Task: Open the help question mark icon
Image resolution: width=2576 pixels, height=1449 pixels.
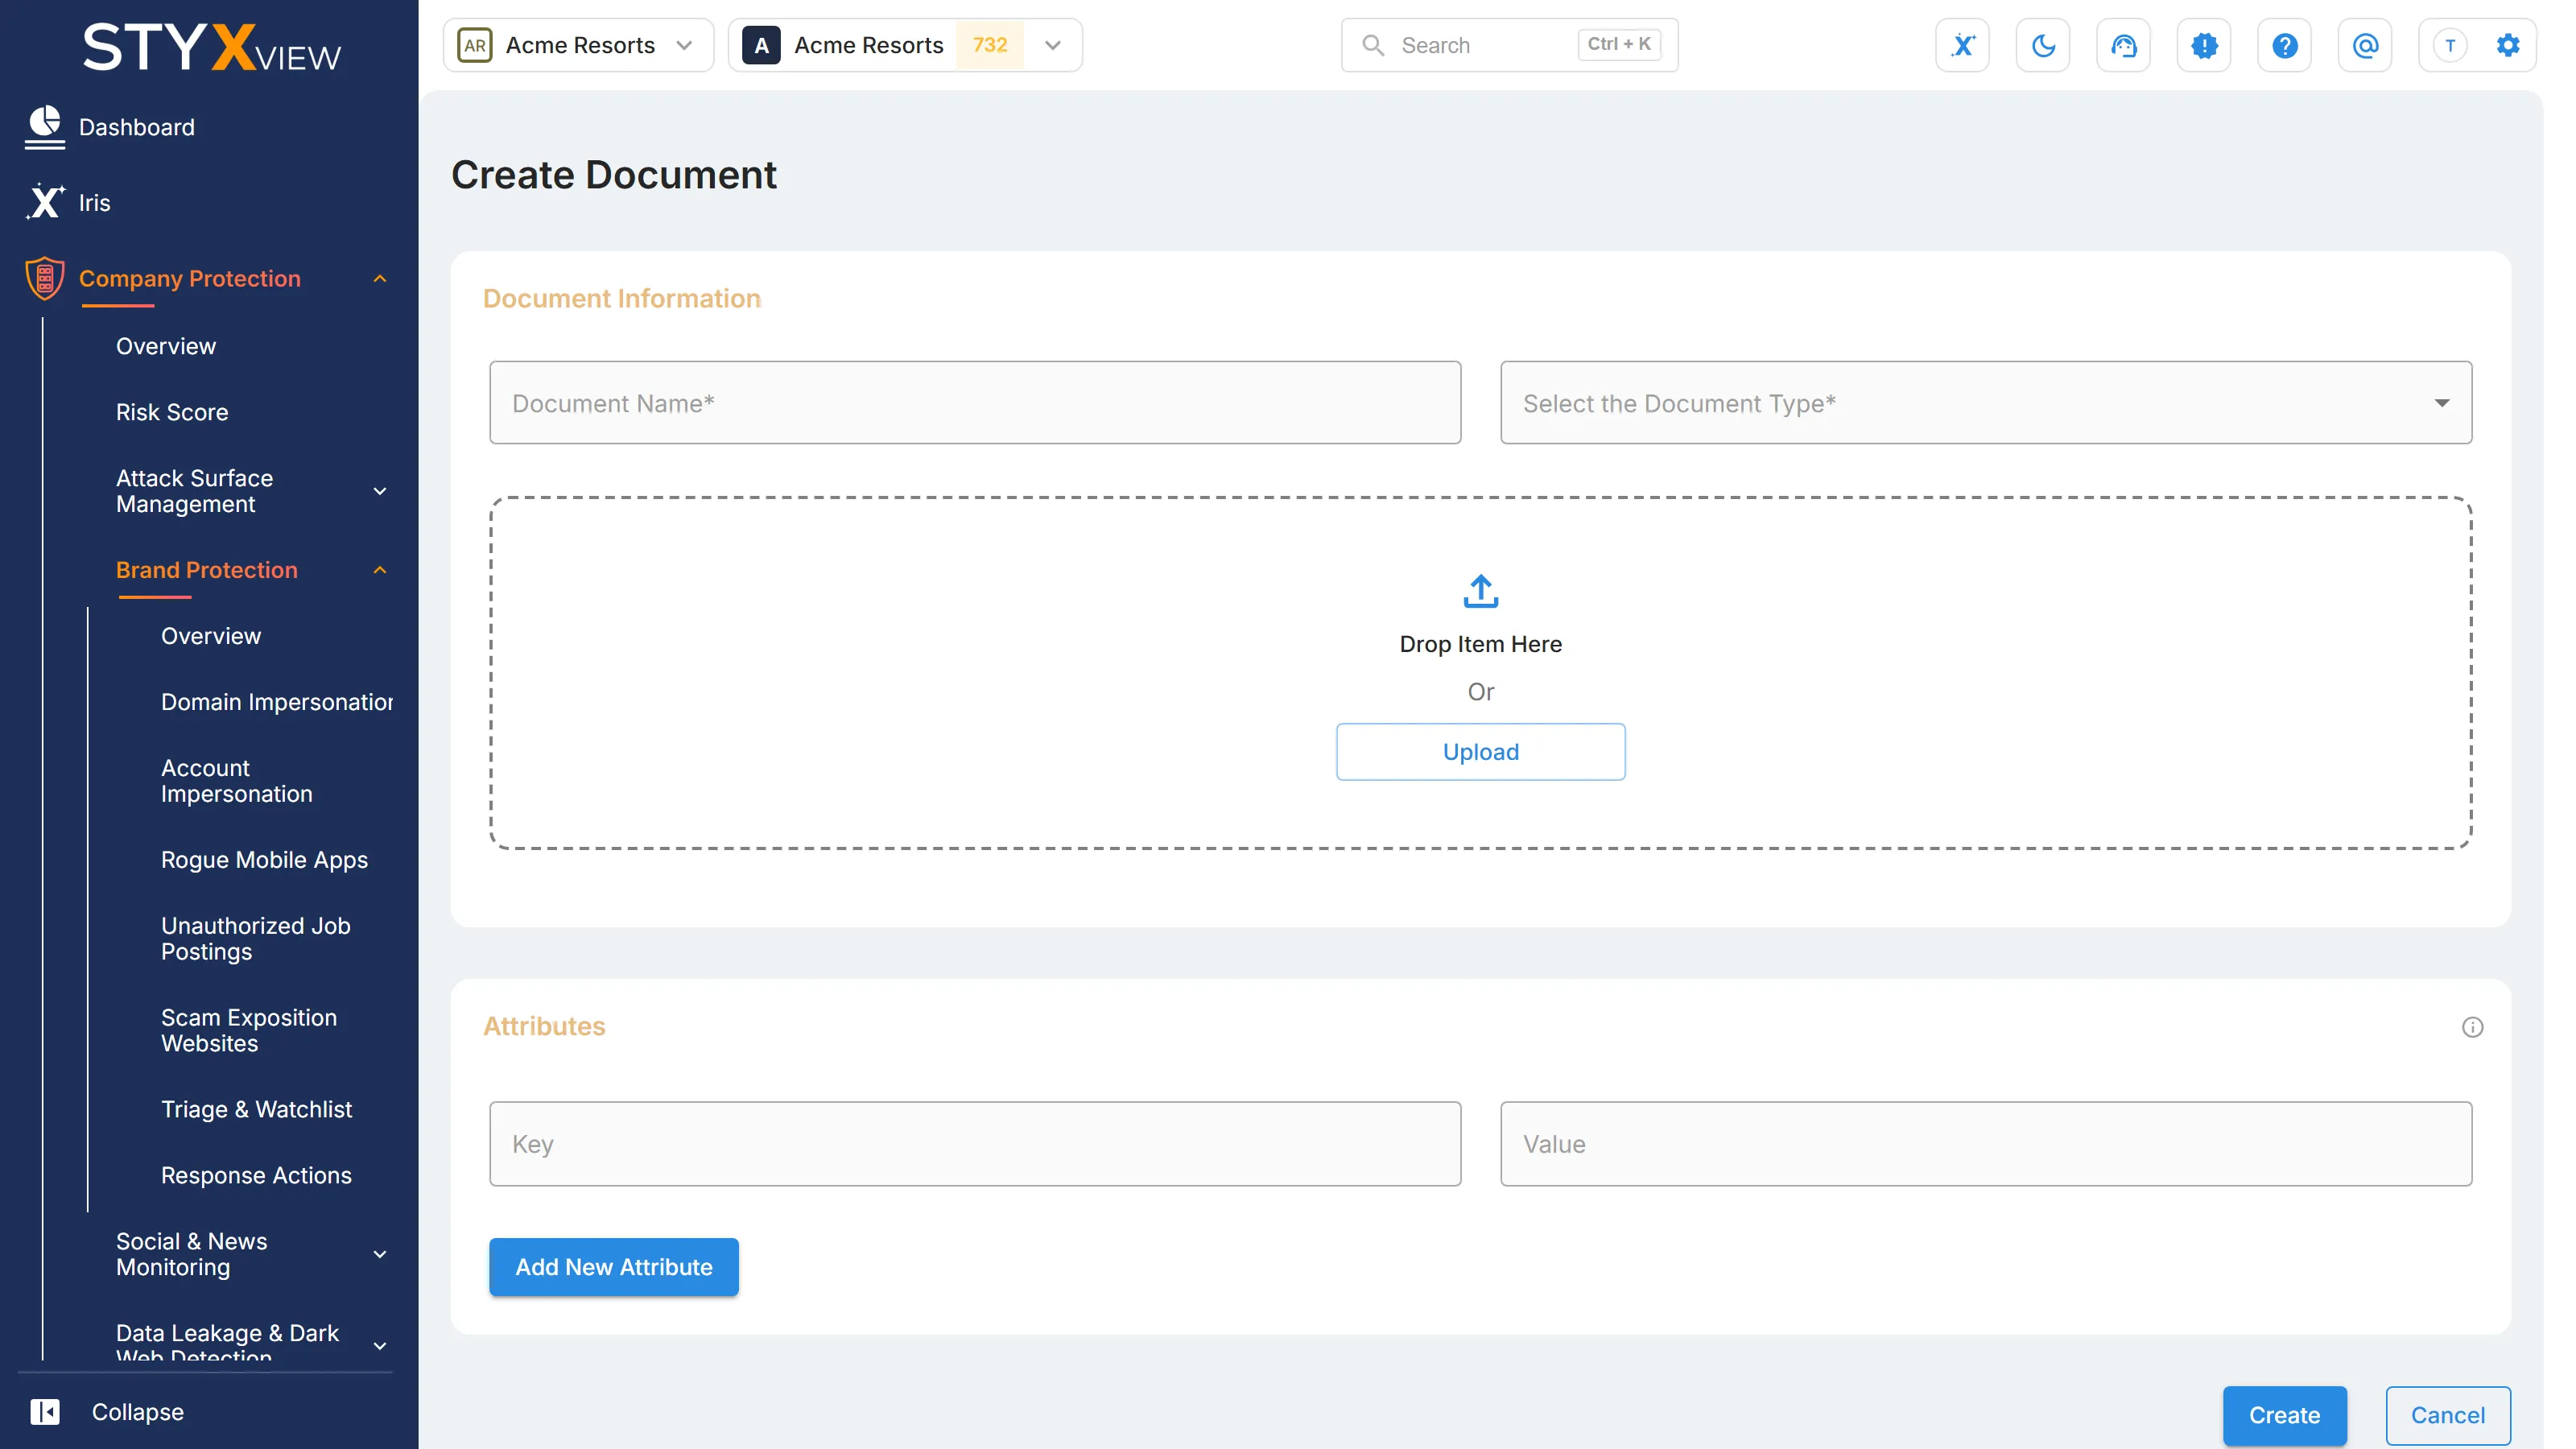Action: coord(2284,45)
